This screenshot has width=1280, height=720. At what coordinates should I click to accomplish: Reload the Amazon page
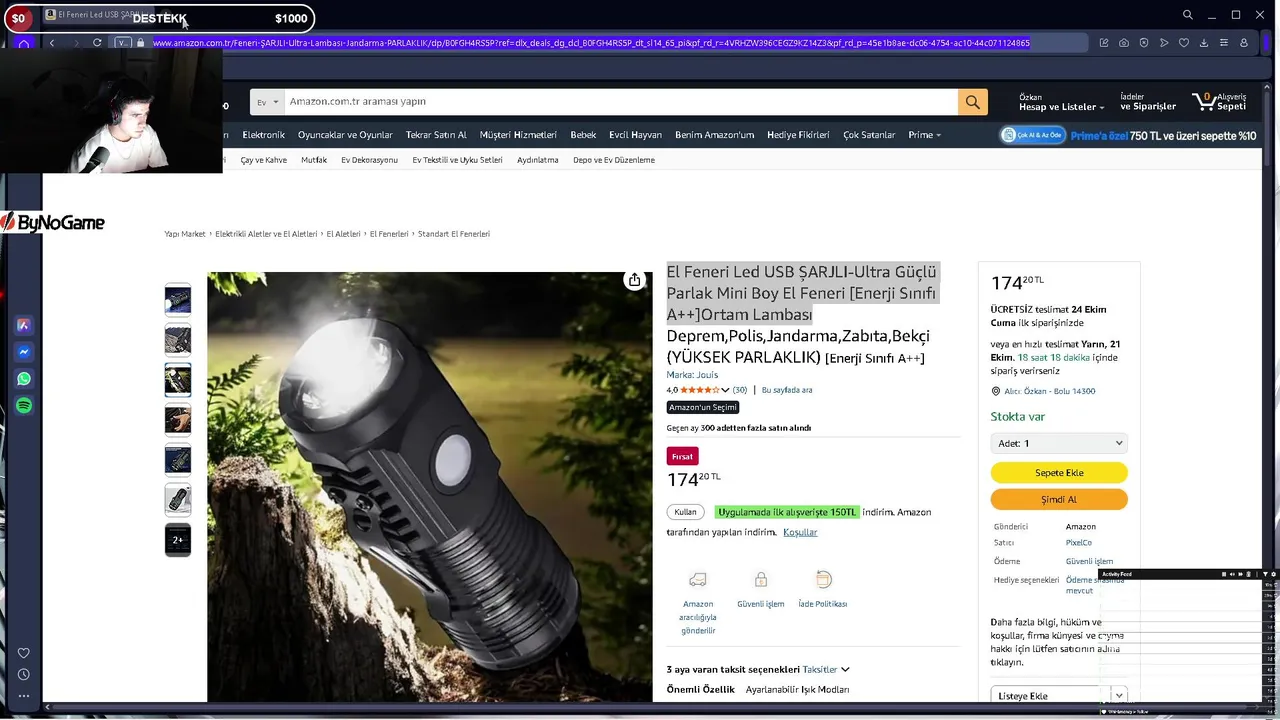click(x=97, y=43)
